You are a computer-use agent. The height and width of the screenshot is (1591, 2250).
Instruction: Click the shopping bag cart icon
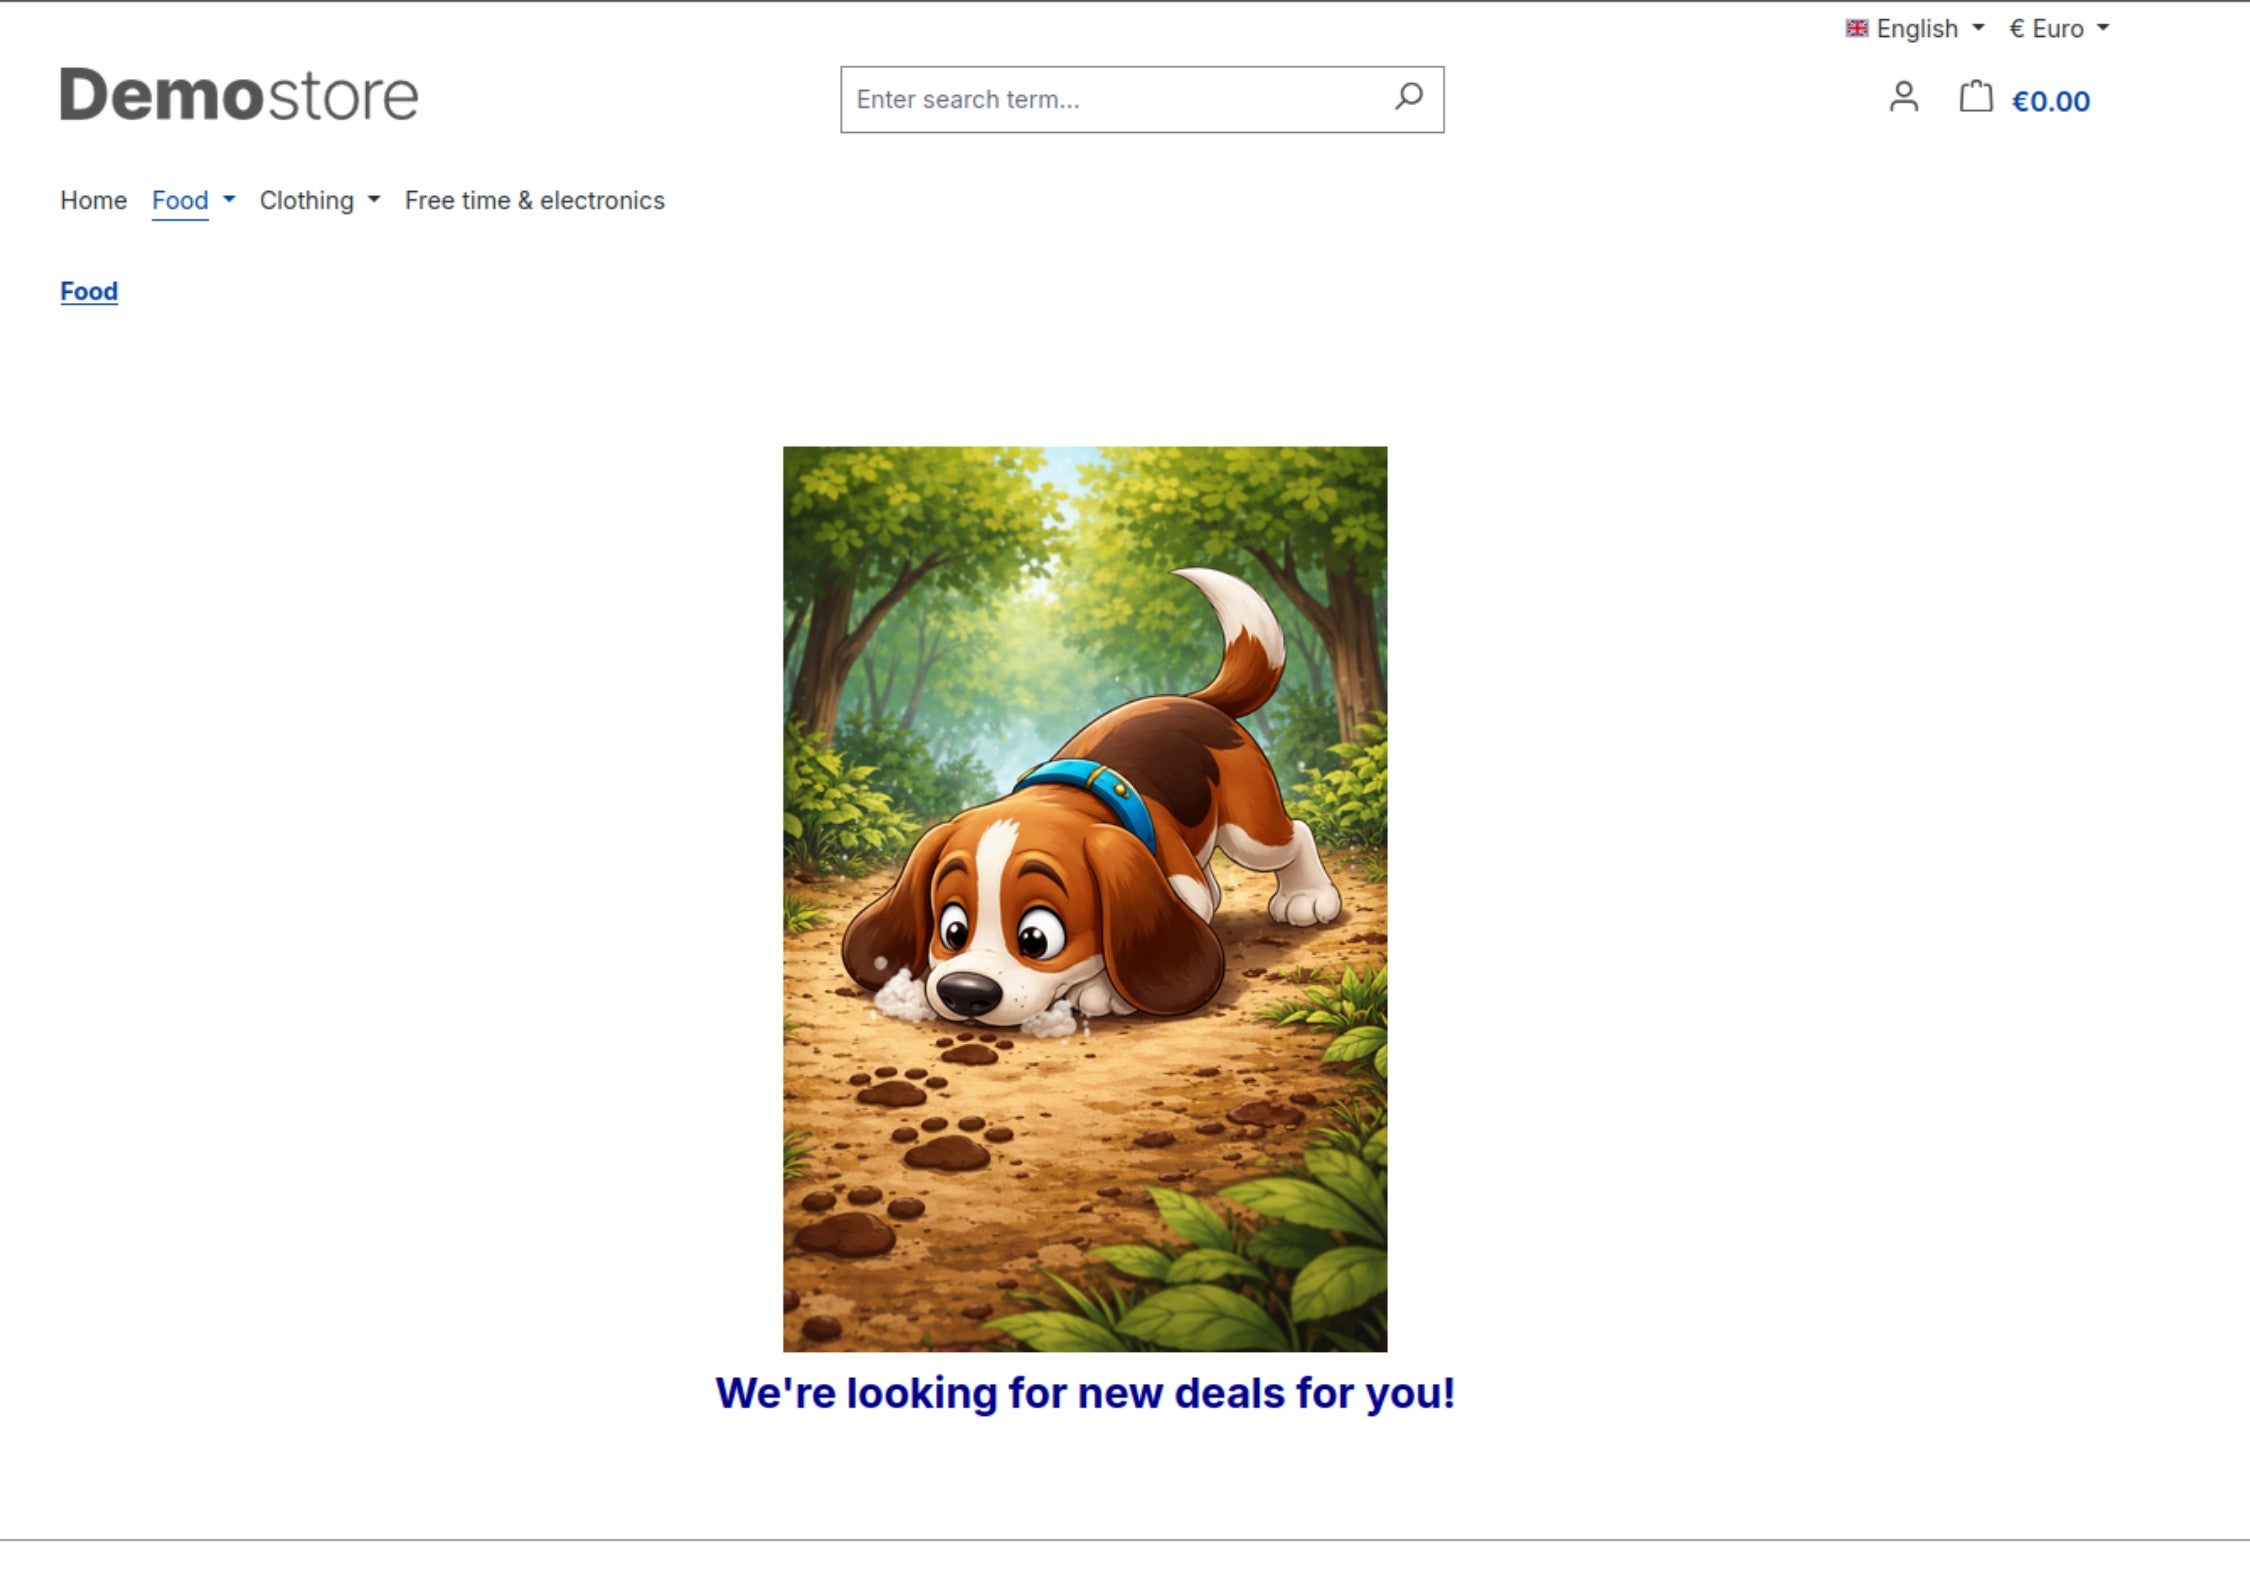1975,97
